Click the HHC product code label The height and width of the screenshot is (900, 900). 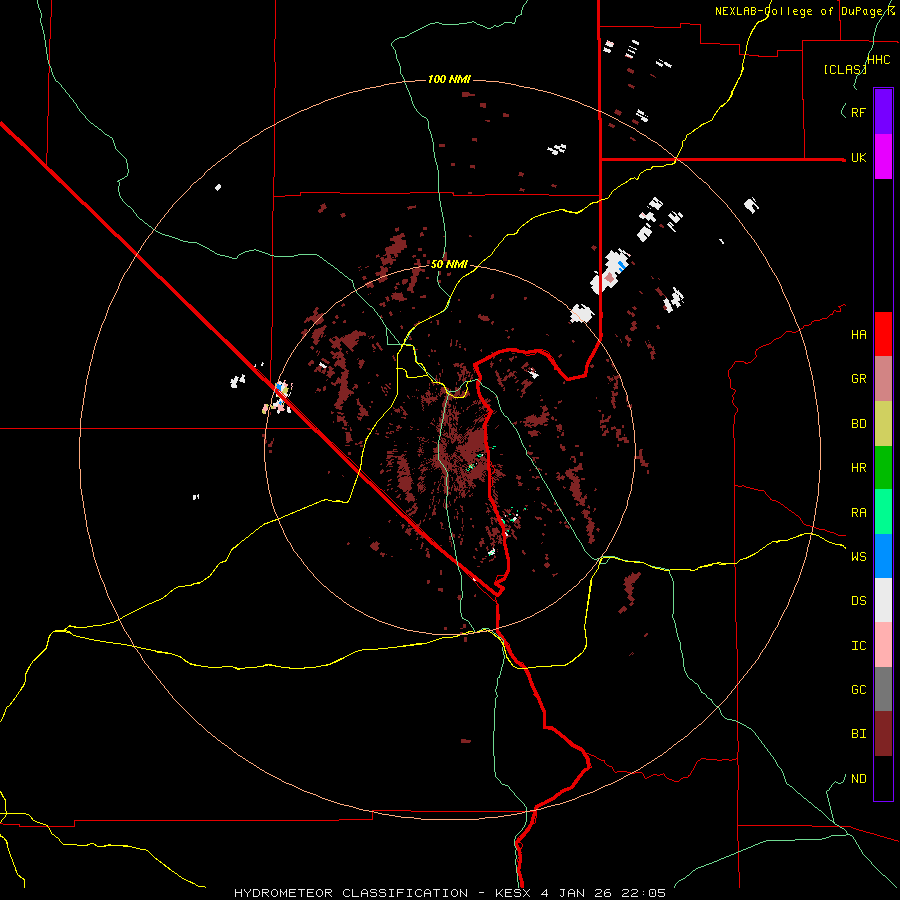click(879, 60)
